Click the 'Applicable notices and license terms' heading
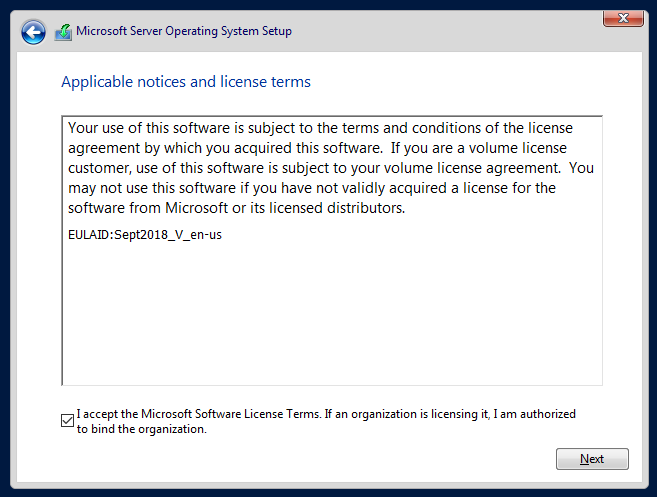This screenshot has height=497, width=657. (x=186, y=81)
